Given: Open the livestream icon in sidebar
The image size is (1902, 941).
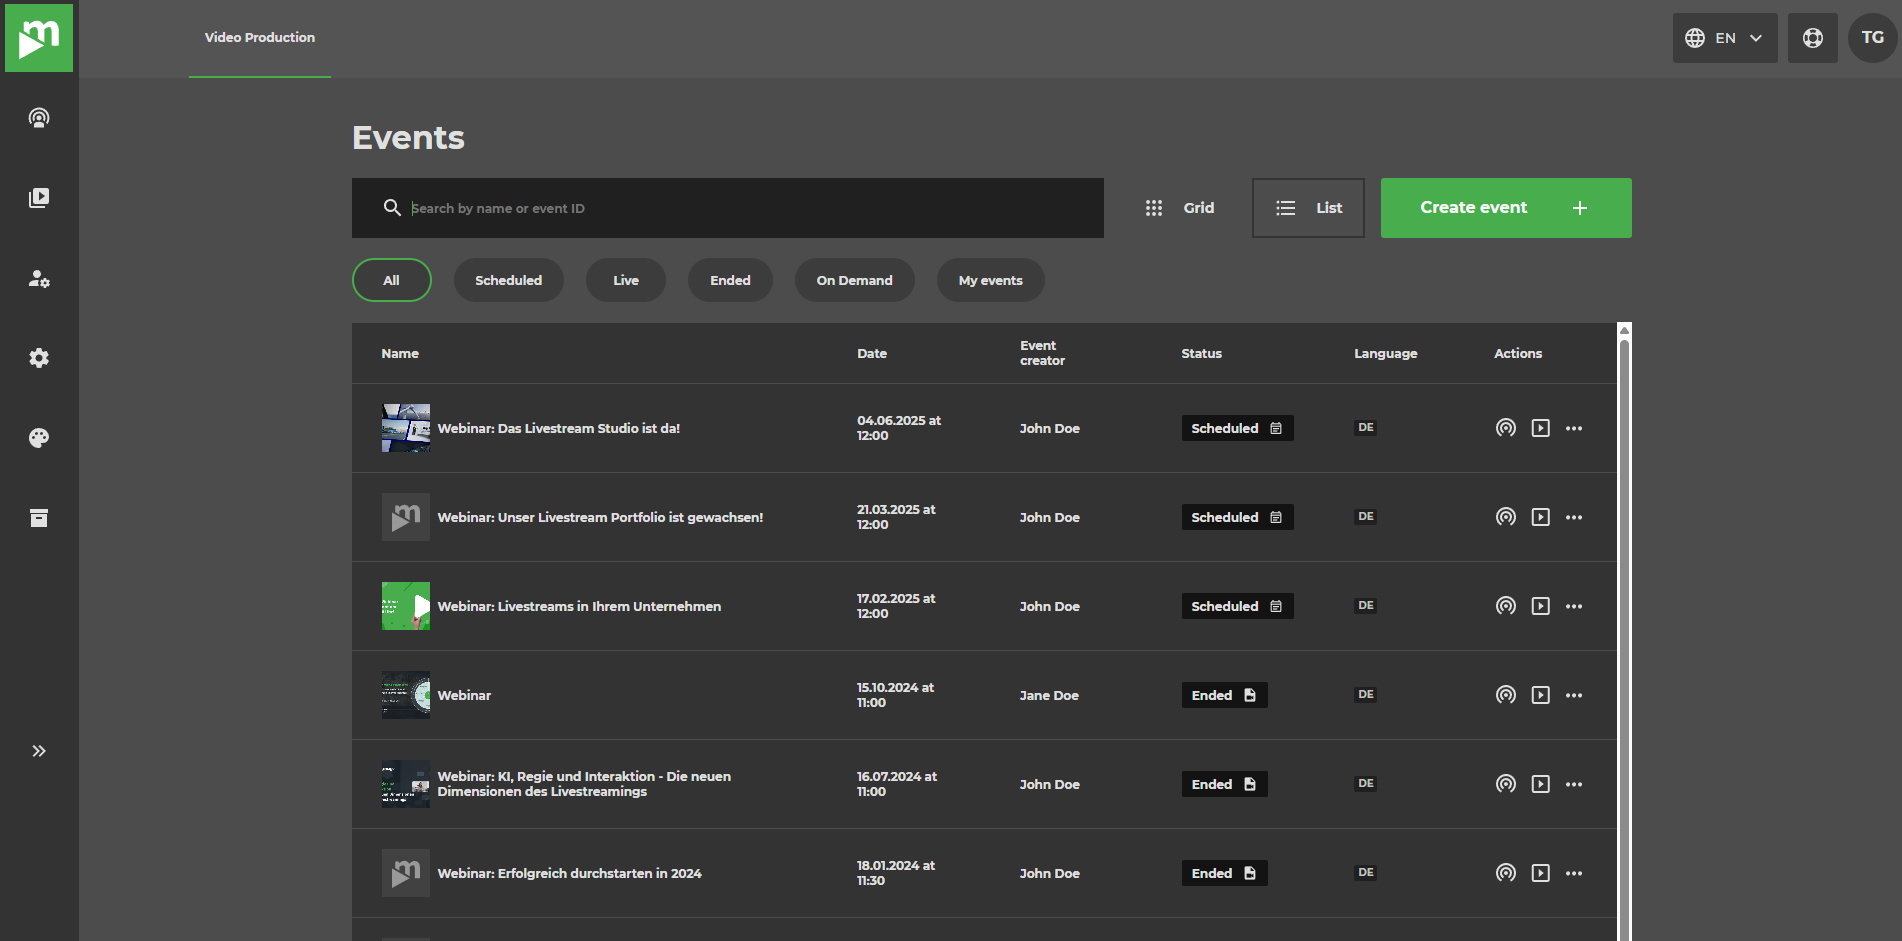Looking at the screenshot, I should coord(39,118).
